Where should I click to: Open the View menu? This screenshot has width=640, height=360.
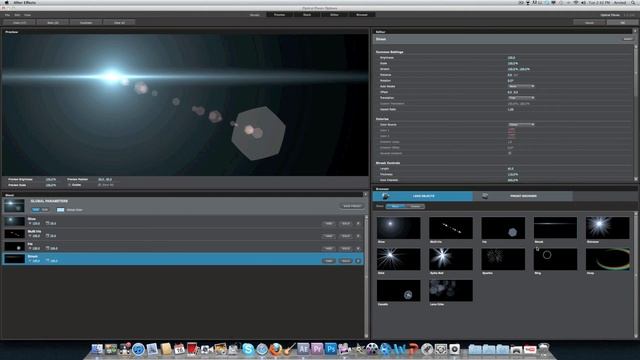27,15
